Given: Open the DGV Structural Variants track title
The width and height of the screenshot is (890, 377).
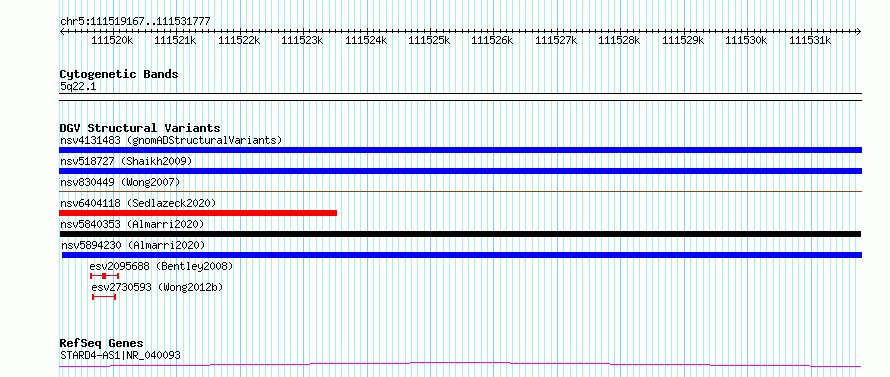Looking at the screenshot, I should click(140, 128).
